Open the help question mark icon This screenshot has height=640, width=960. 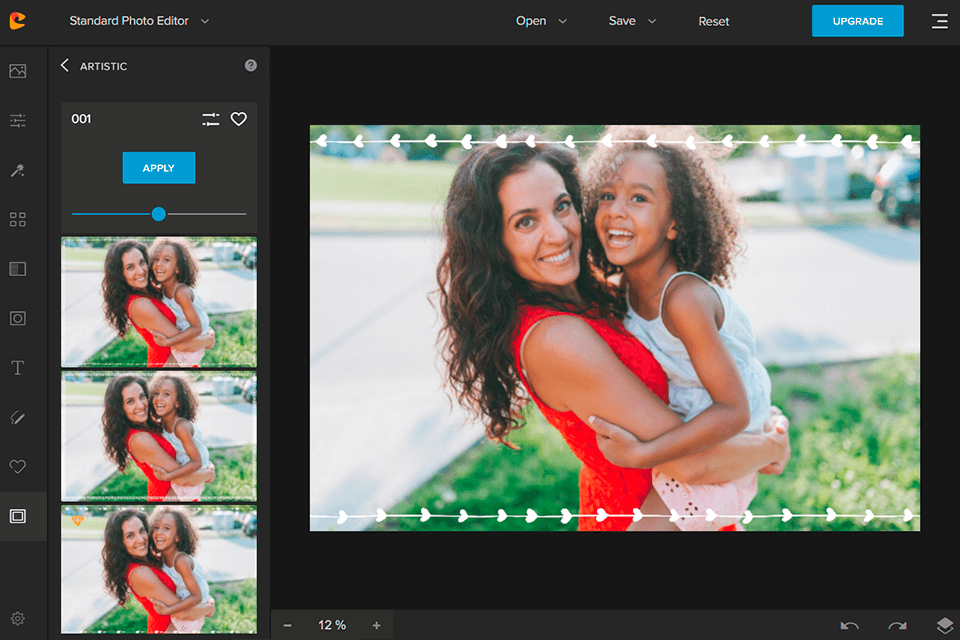pyautogui.click(x=250, y=66)
